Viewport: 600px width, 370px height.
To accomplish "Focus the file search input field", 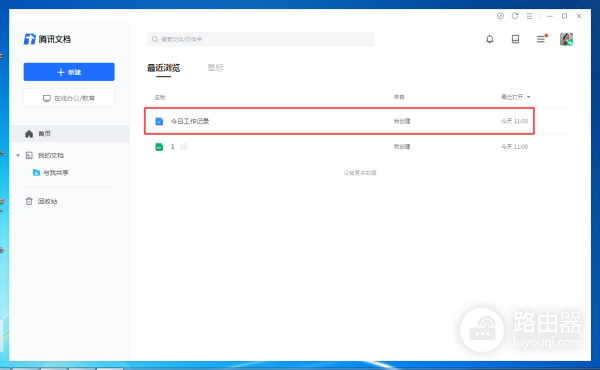I will tap(261, 39).
